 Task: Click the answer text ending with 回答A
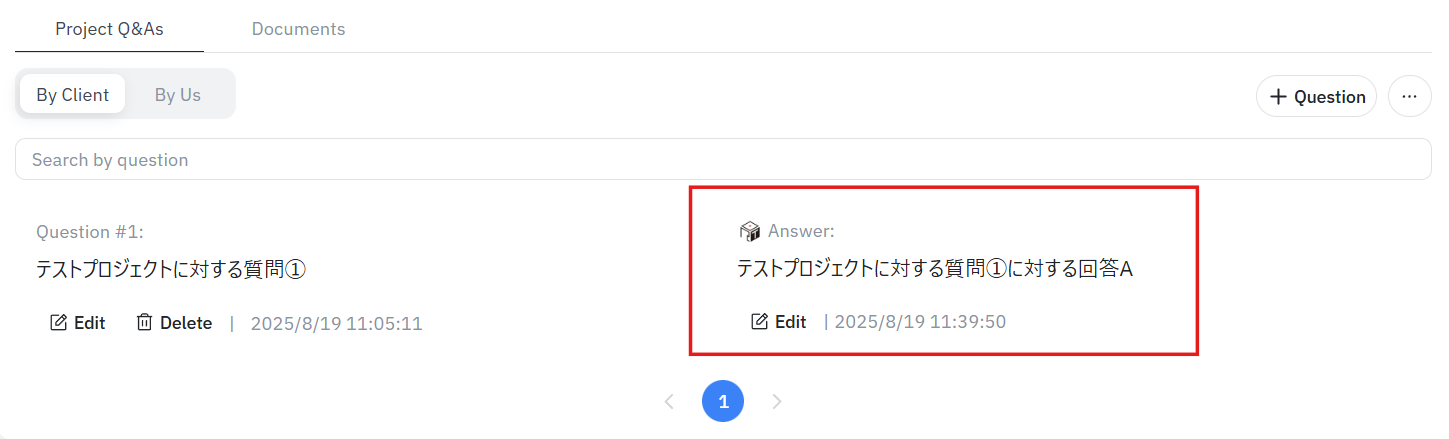coord(934,269)
